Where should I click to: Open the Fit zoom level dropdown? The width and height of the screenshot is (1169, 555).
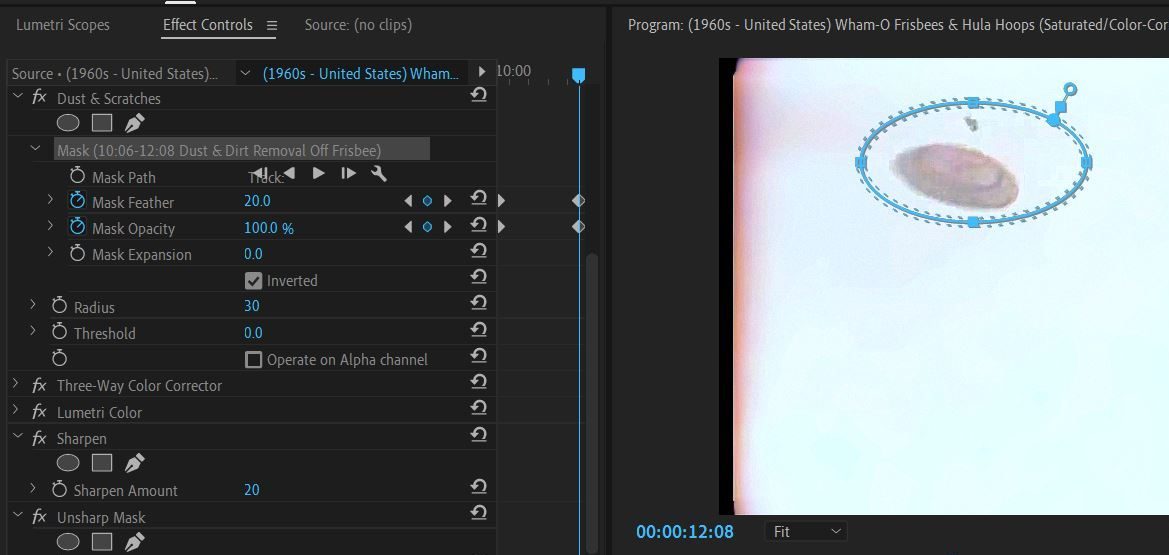[x=806, y=532]
